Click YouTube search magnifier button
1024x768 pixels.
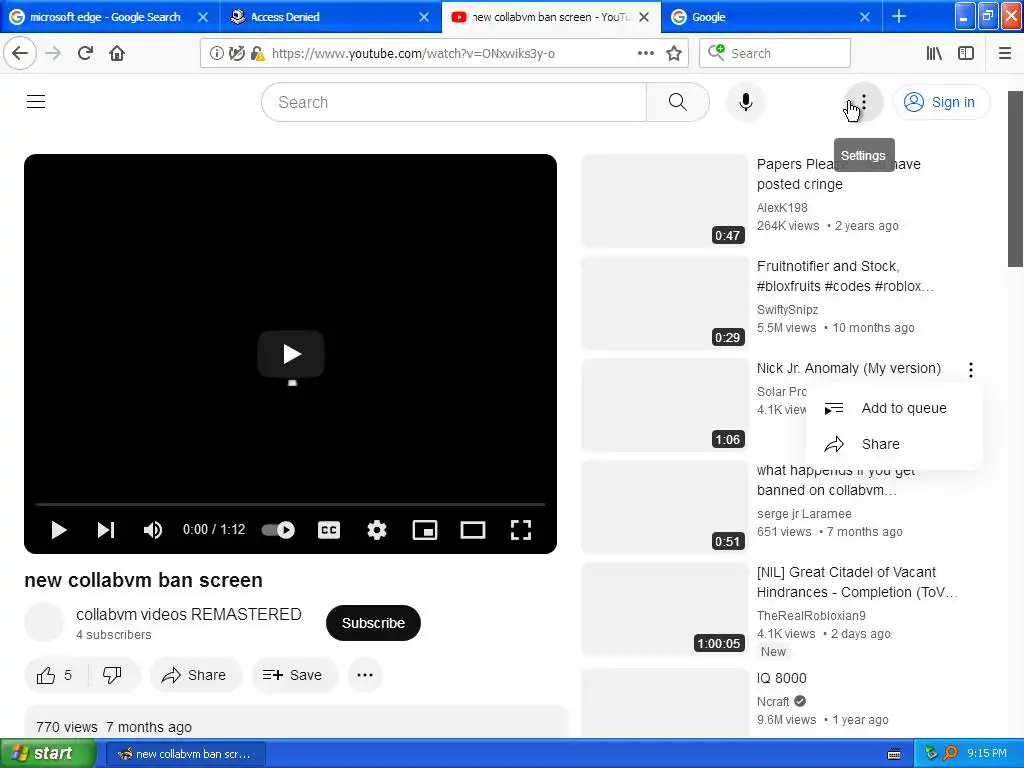678,102
